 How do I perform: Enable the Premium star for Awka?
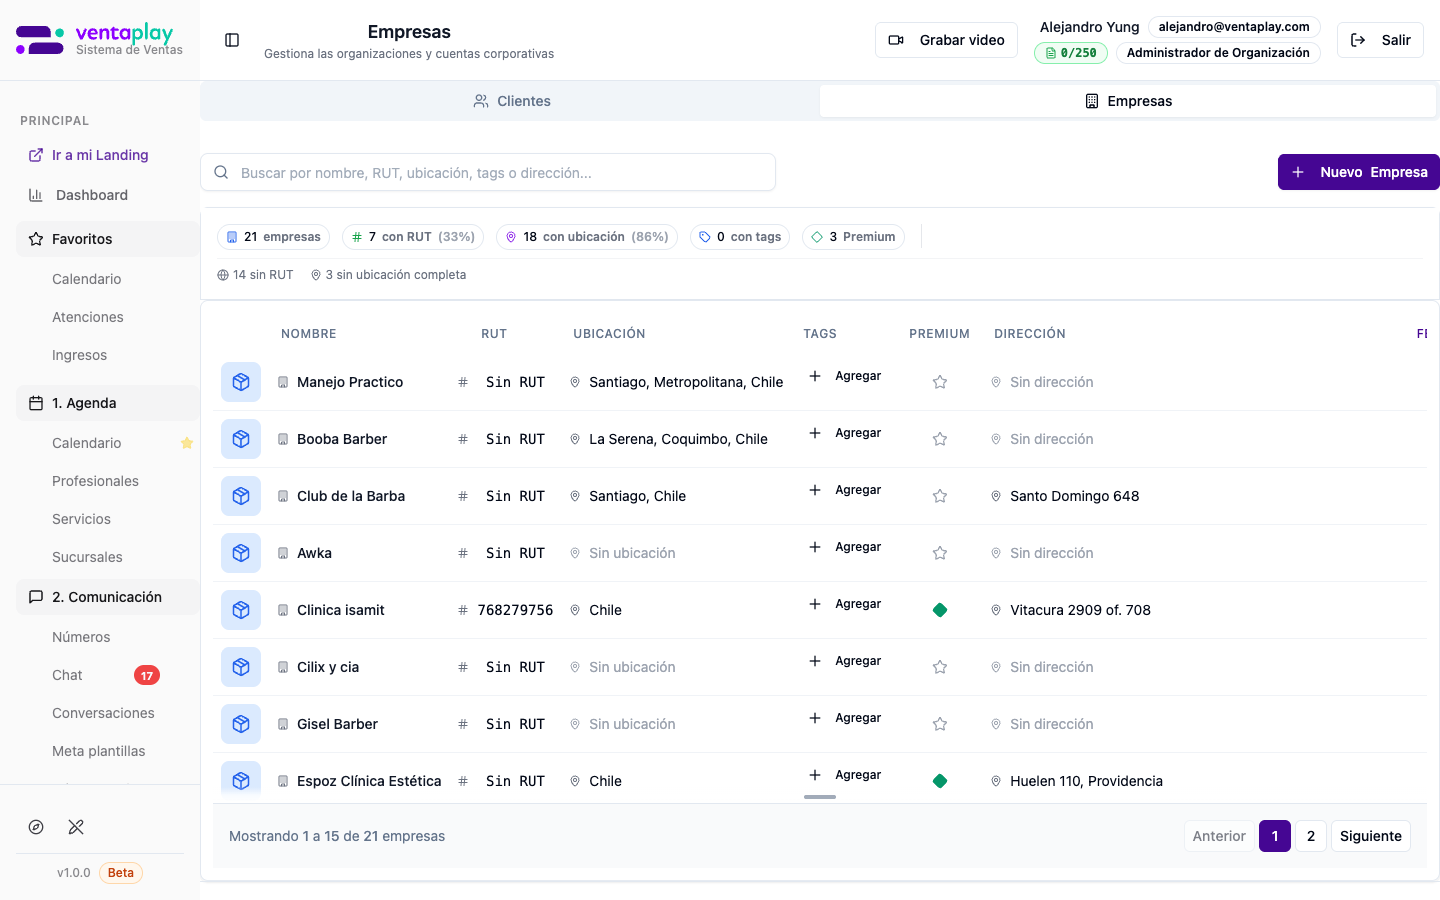(939, 552)
